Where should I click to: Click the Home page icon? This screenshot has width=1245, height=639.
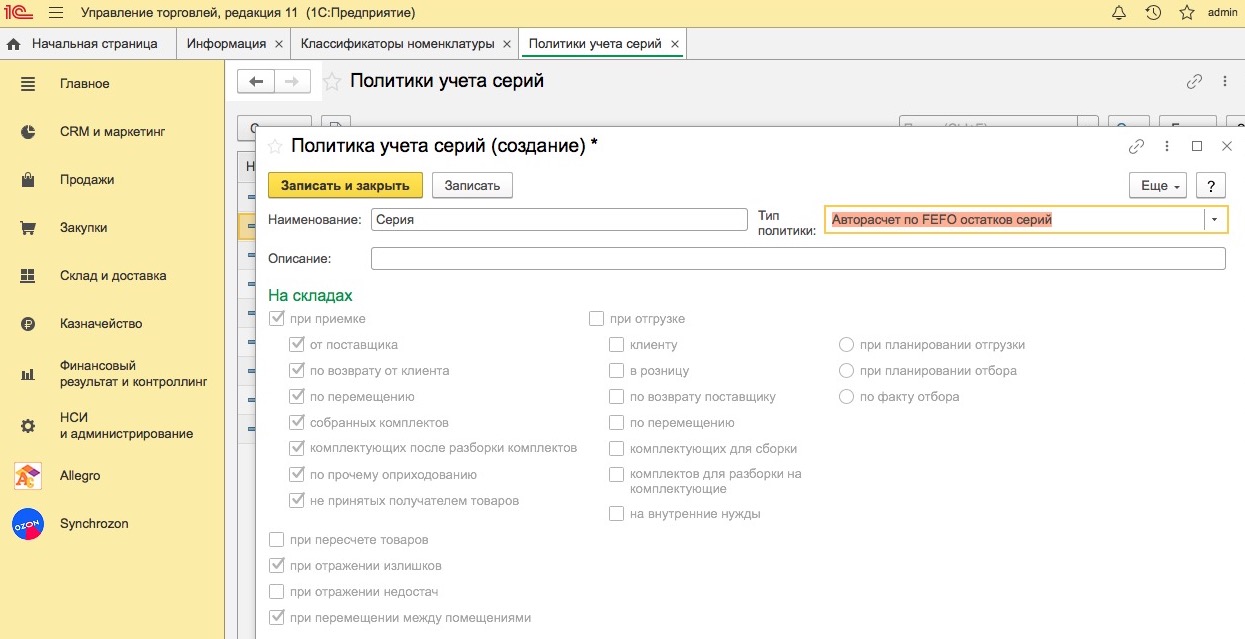(14, 44)
